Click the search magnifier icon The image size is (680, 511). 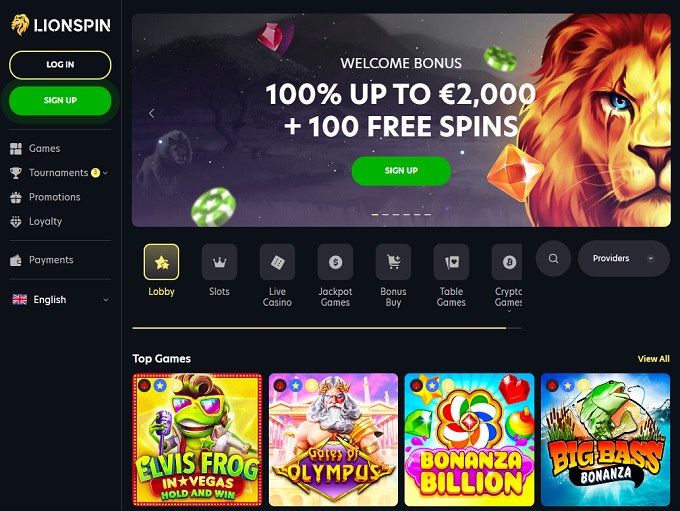pos(553,259)
